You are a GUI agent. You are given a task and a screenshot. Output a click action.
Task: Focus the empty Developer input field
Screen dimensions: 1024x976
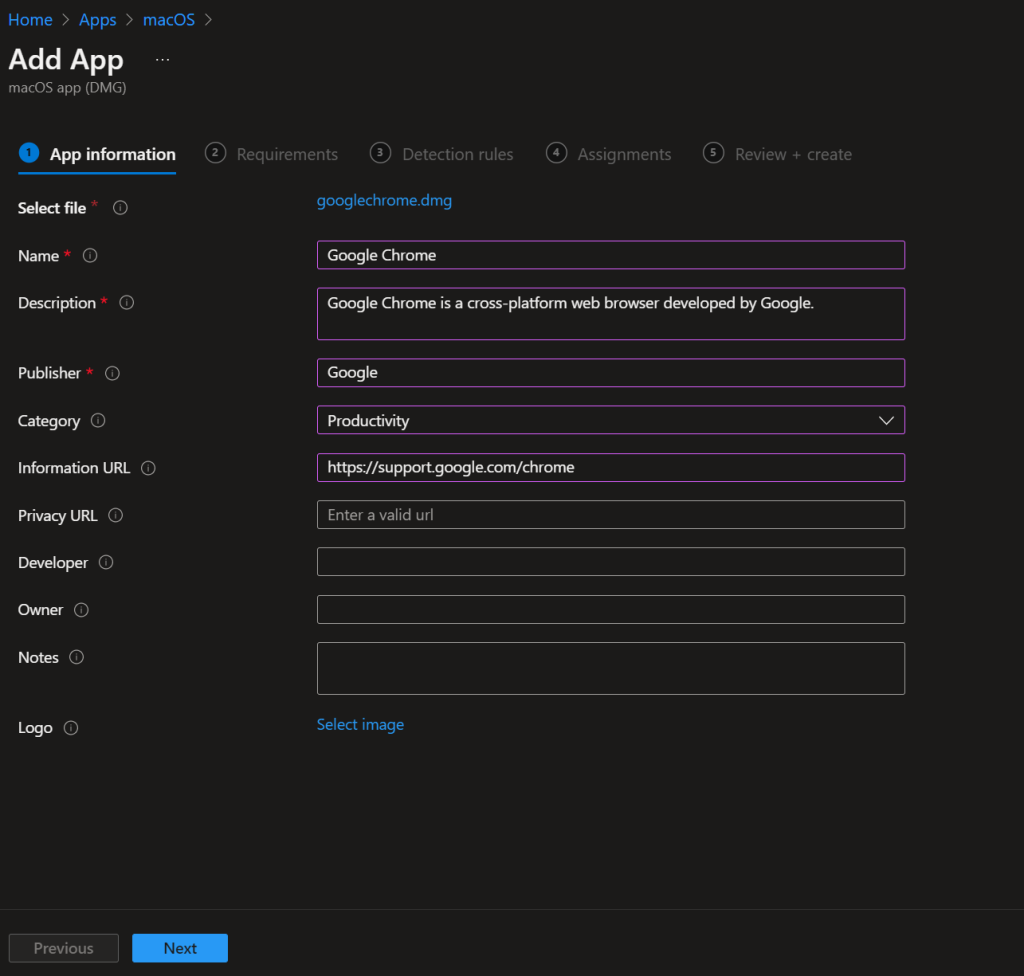tap(611, 562)
